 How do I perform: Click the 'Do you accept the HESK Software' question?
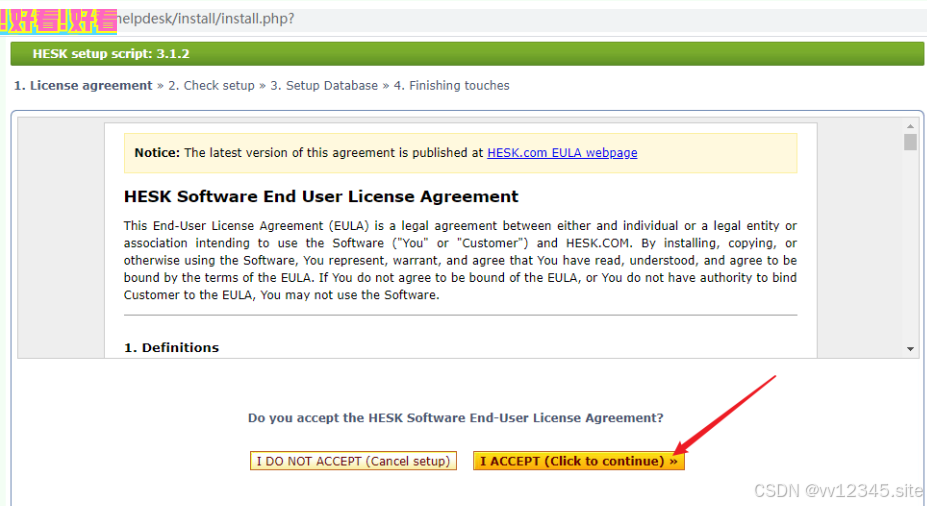pyautogui.click(x=456, y=418)
